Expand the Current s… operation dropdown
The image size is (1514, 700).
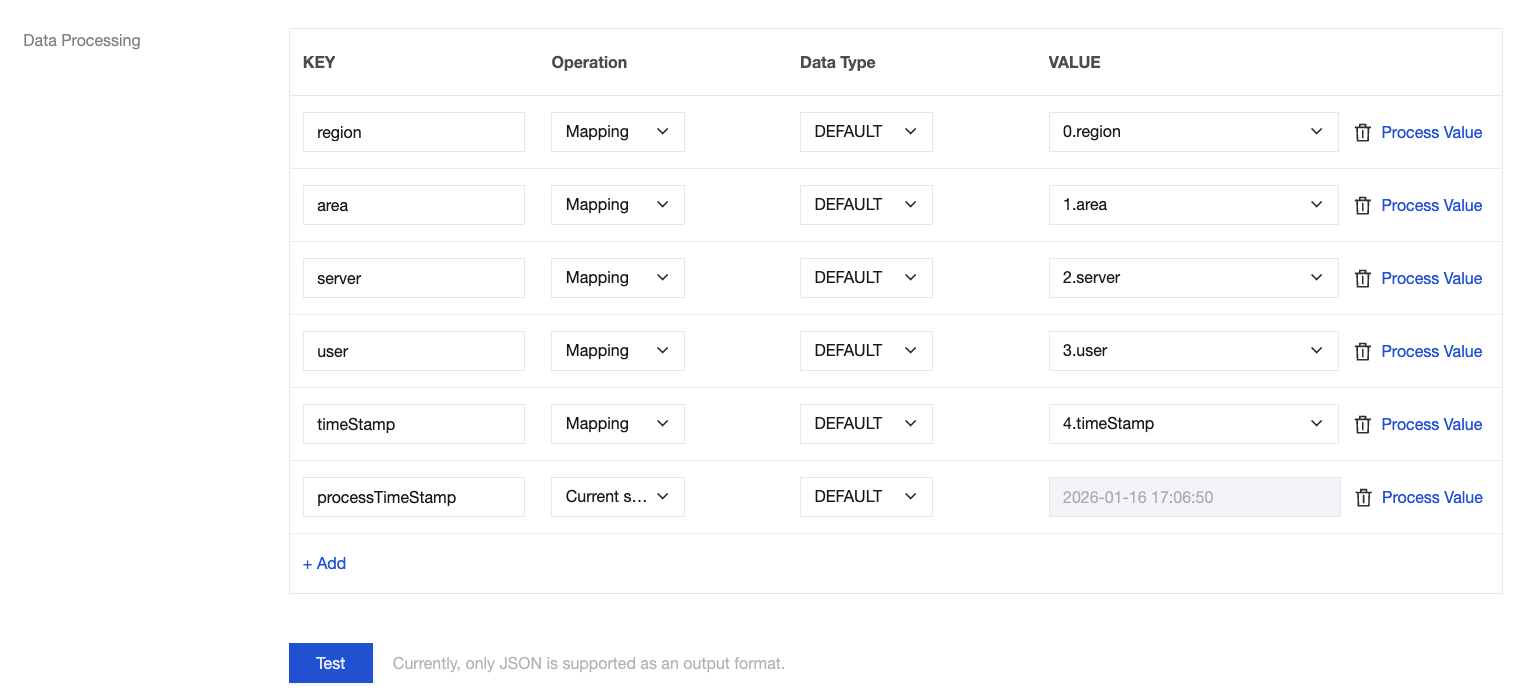coord(617,497)
